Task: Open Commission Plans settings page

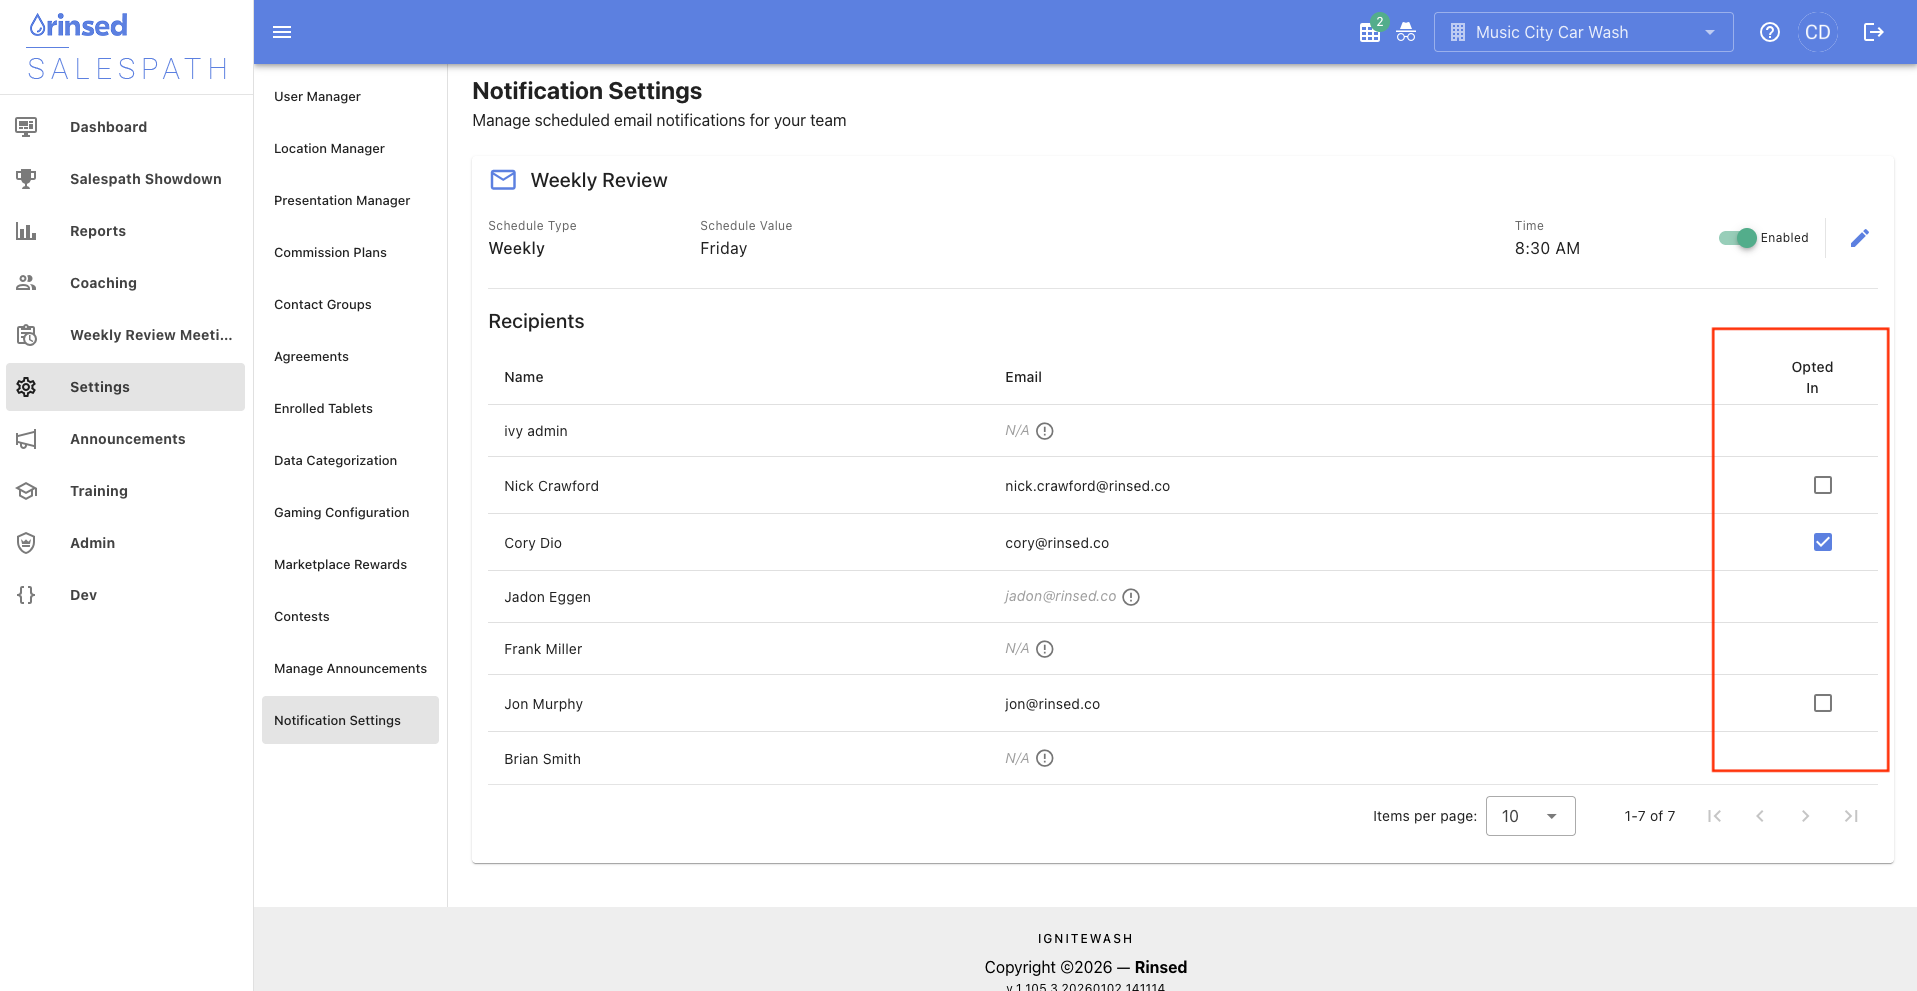Action: pyautogui.click(x=350, y=252)
